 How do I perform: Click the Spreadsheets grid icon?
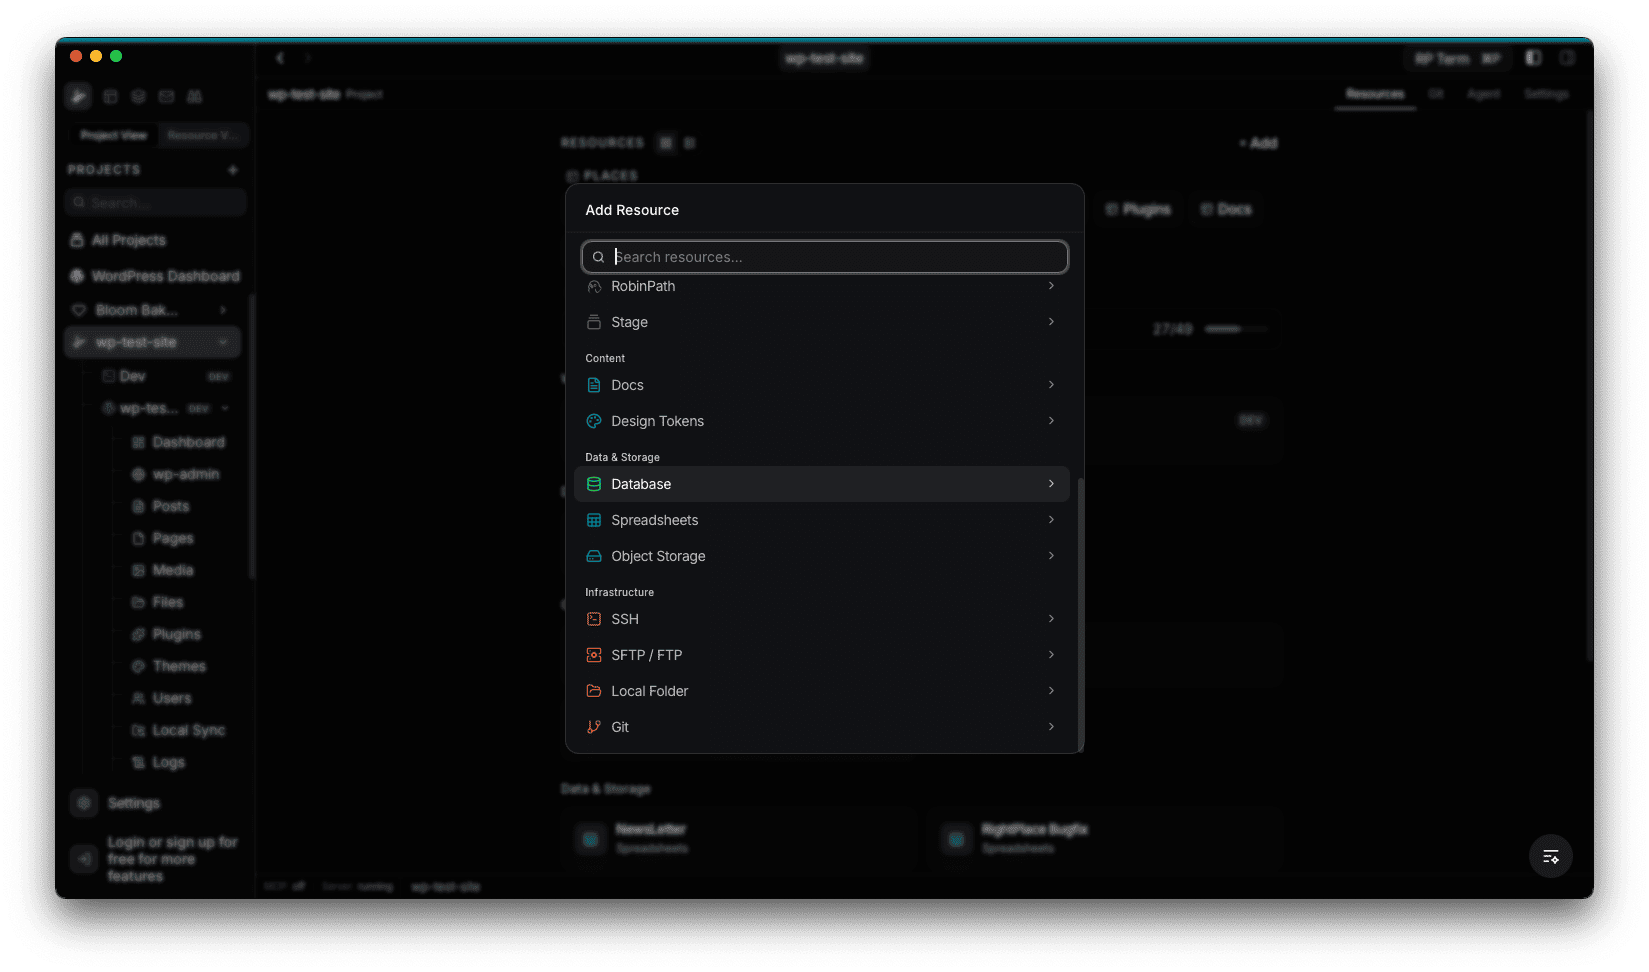point(594,520)
